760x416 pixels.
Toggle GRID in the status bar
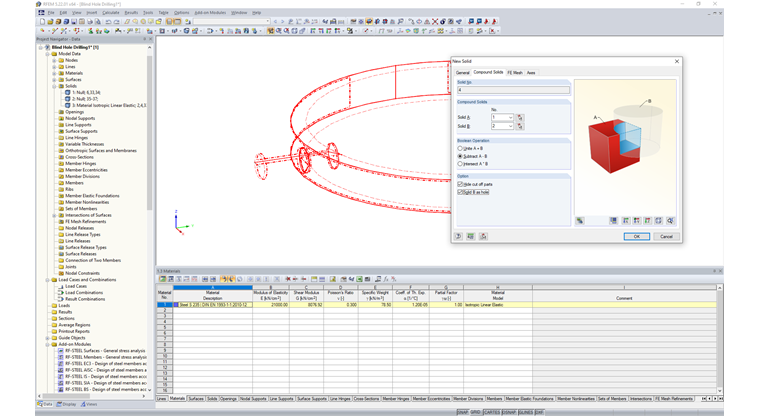(475, 412)
